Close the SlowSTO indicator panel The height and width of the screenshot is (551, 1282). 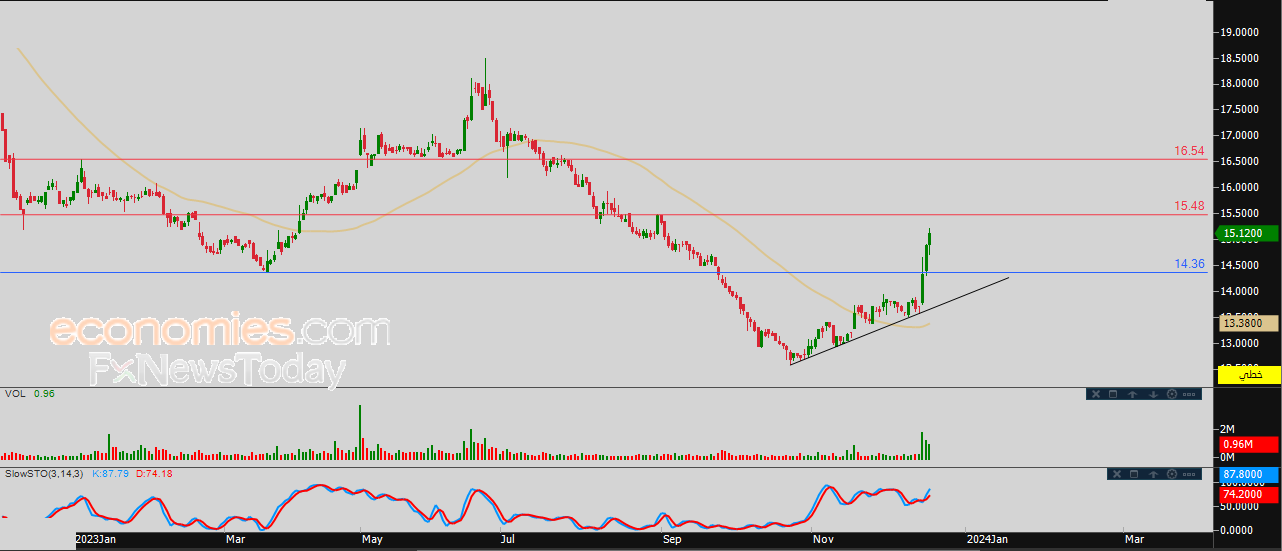[1117, 474]
